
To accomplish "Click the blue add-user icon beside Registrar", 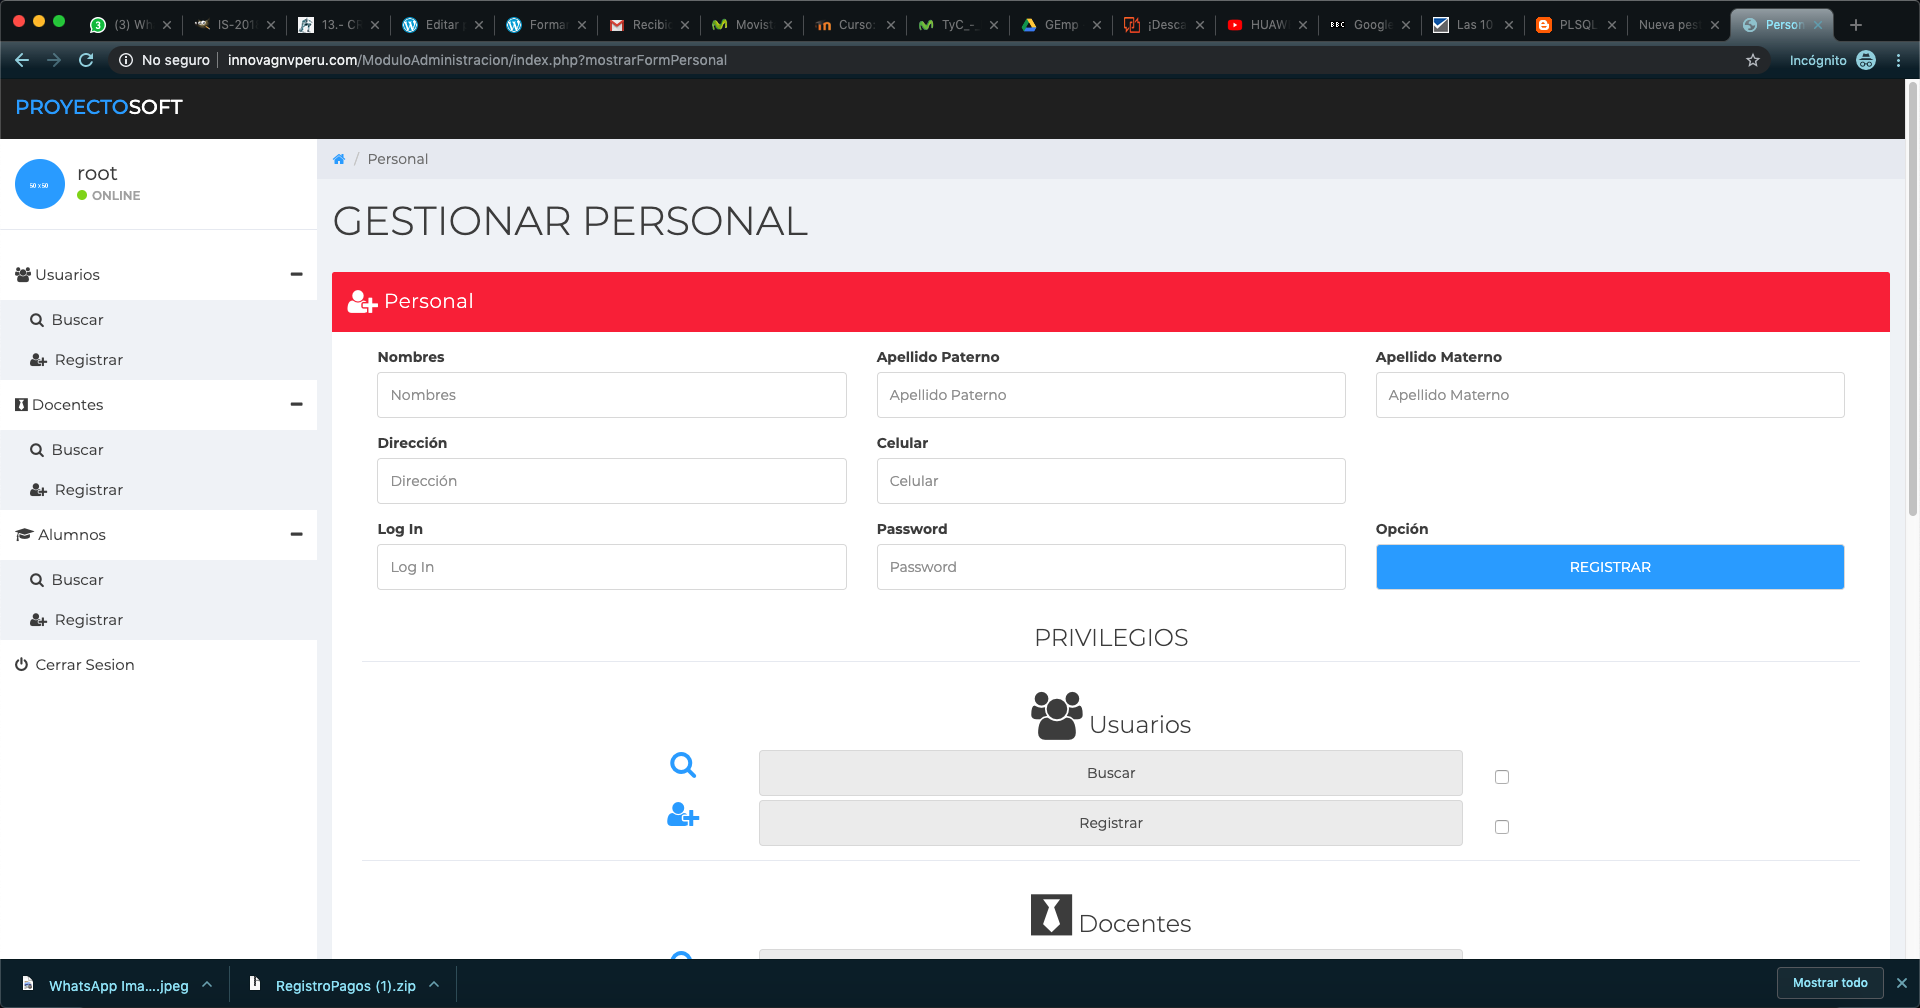I will tap(683, 816).
